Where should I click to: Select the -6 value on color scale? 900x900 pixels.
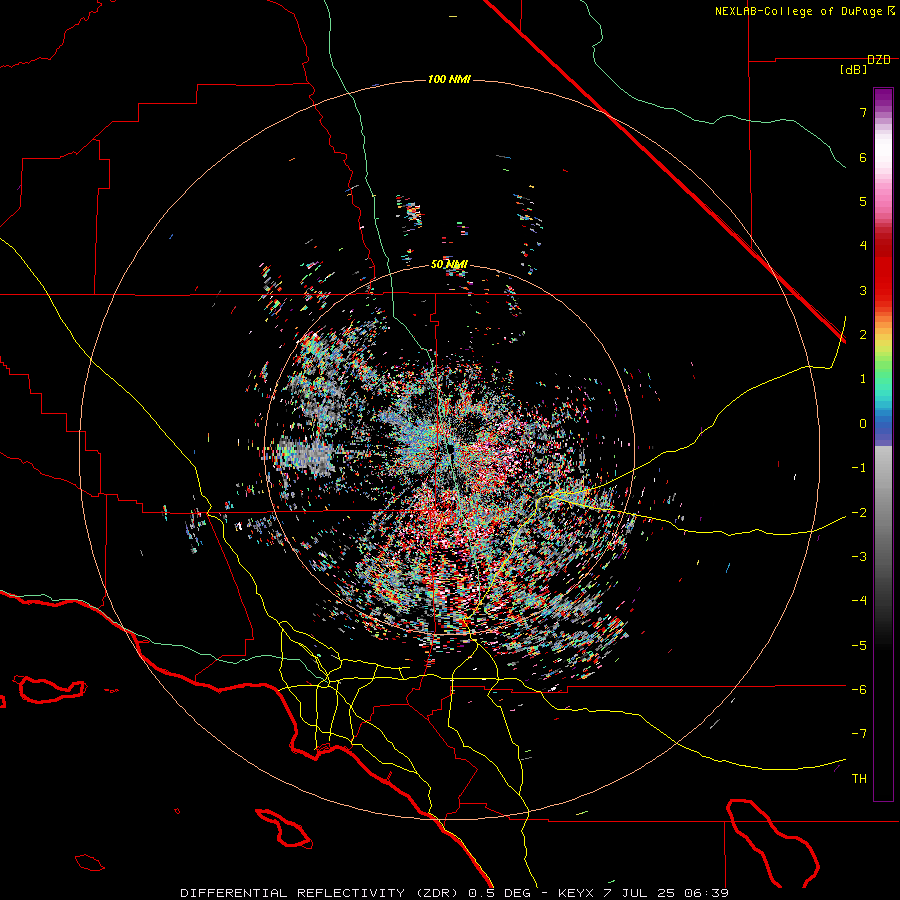click(x=859, y=689)
